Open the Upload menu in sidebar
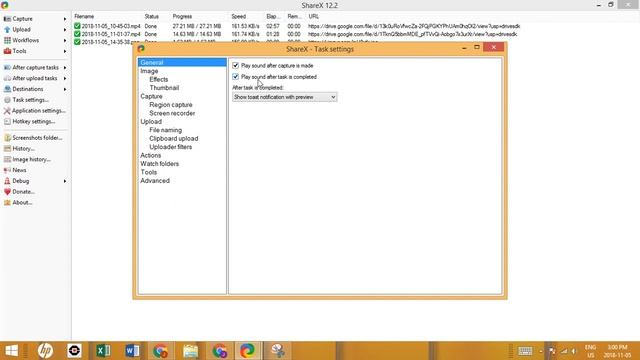This screenshot has height=360, width=640. tap(21, 29)
